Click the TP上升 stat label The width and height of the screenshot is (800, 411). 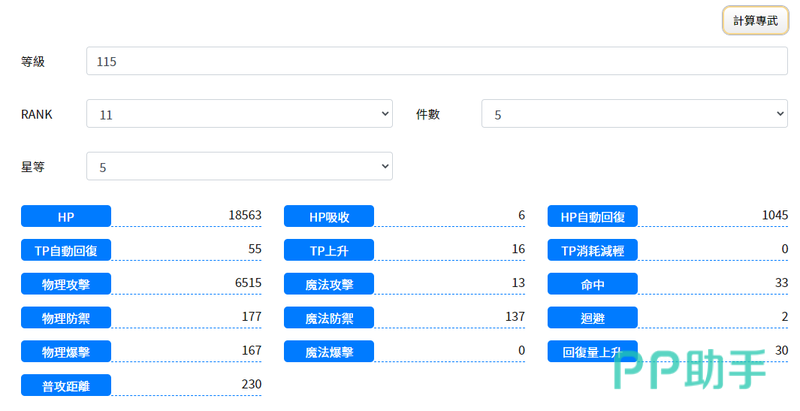pyautogui.click(x=329, y=250)
